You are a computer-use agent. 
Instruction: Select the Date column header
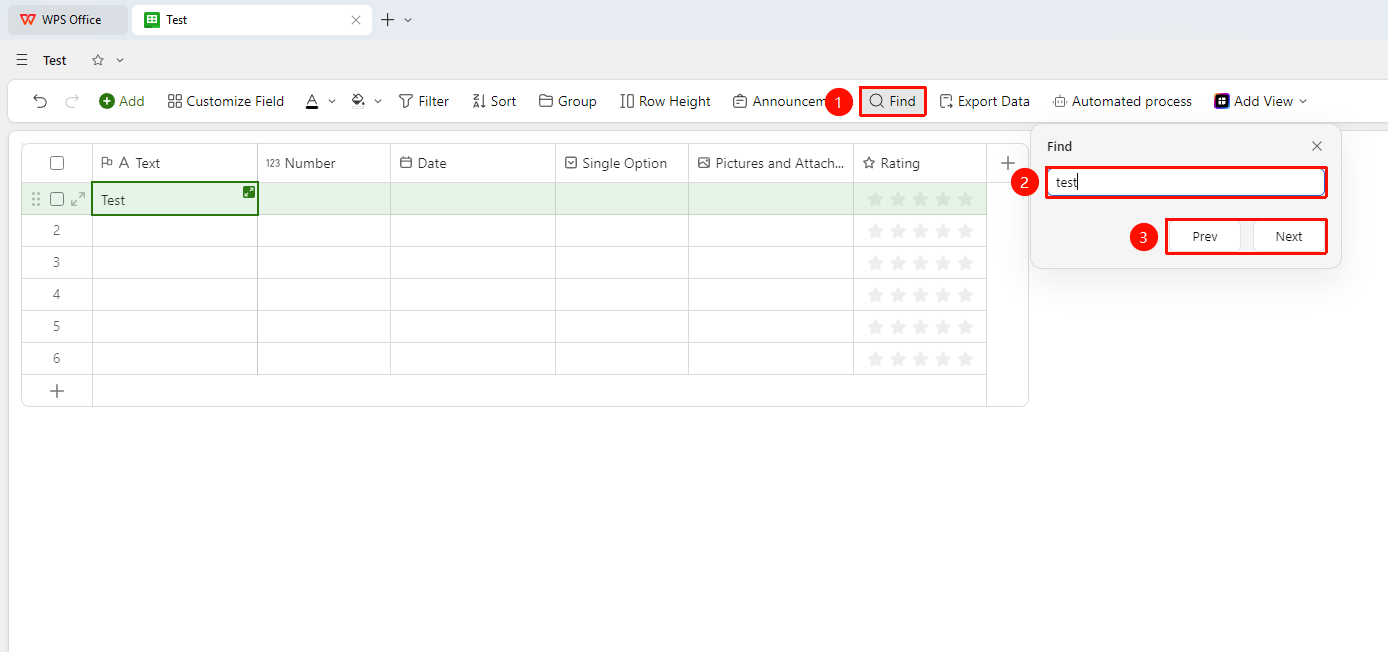pos(473,163)
